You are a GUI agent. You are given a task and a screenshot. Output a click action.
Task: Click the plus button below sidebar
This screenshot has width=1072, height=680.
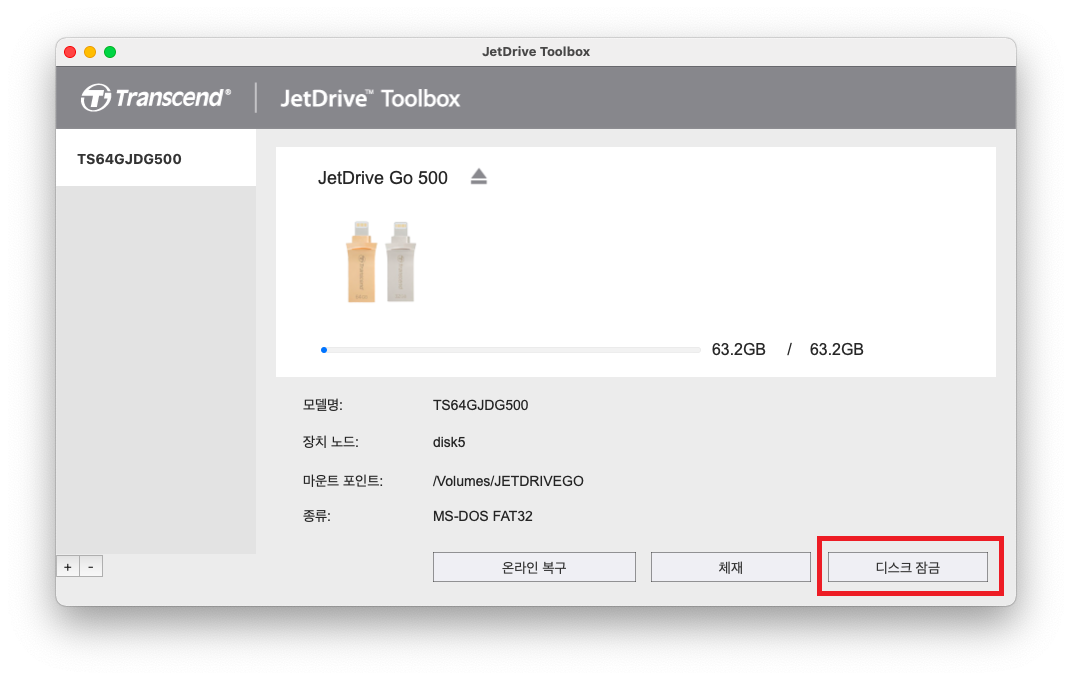point(68,567)
